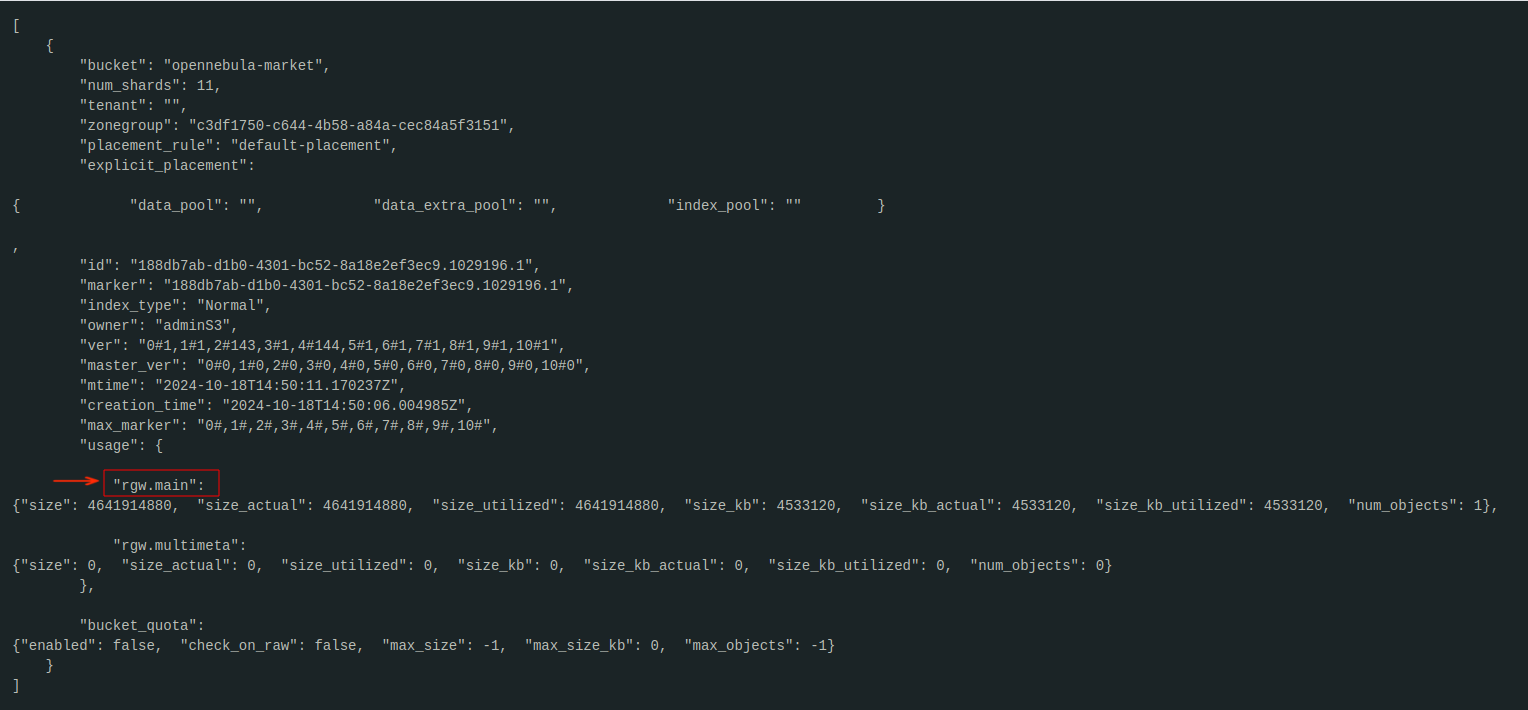Click the red arrow pointing at rgw.main
Viewport: 1528px width, 710px height.
click(x=76, y=481)
